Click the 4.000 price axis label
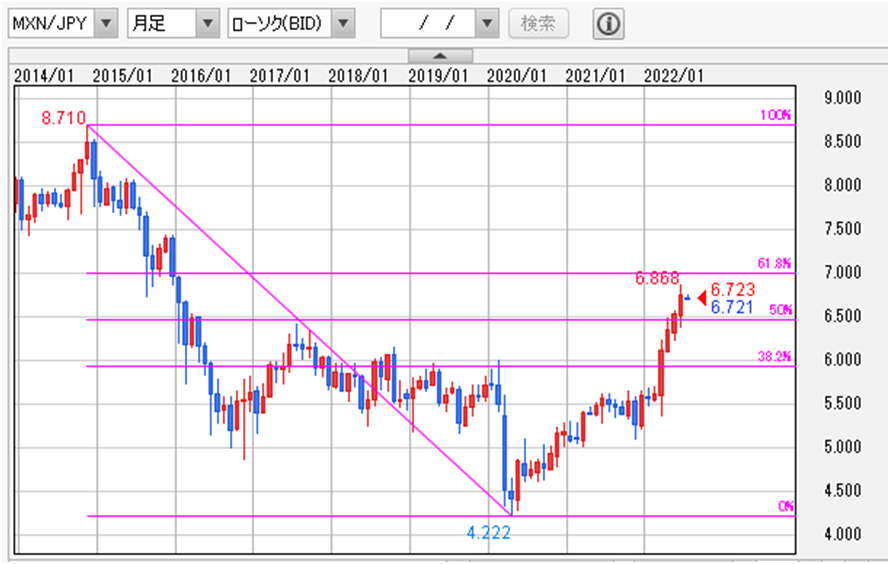This screenshot has height=564, width=890. pos(842,534)
